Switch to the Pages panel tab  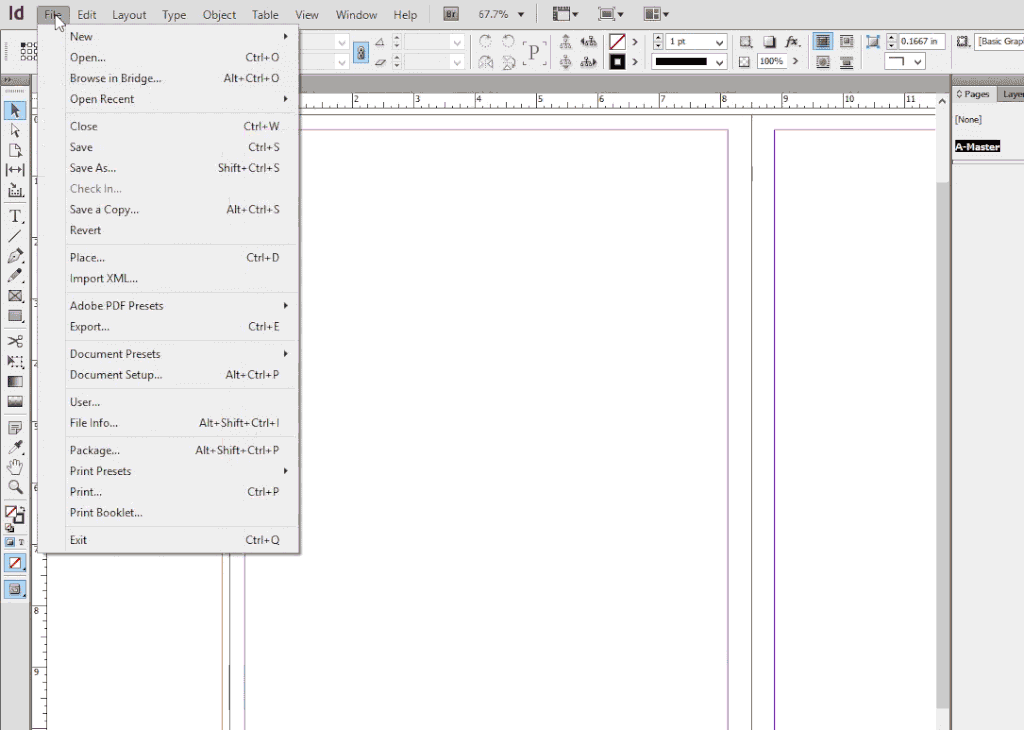[973, 94]
